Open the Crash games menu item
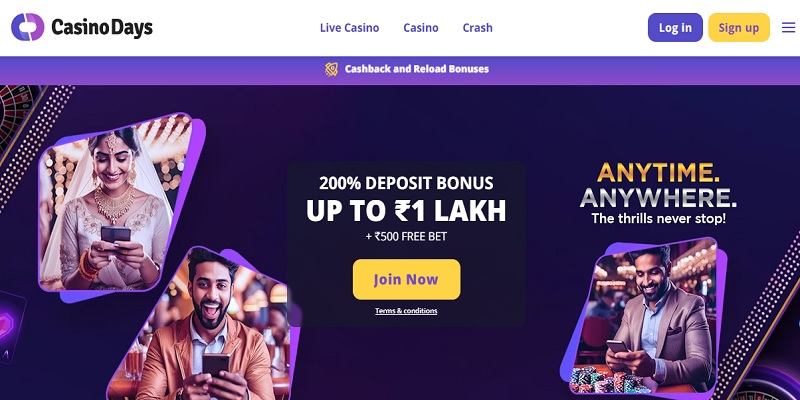The height and width of the screenshot is (400, 800). [x=478, y=28]
